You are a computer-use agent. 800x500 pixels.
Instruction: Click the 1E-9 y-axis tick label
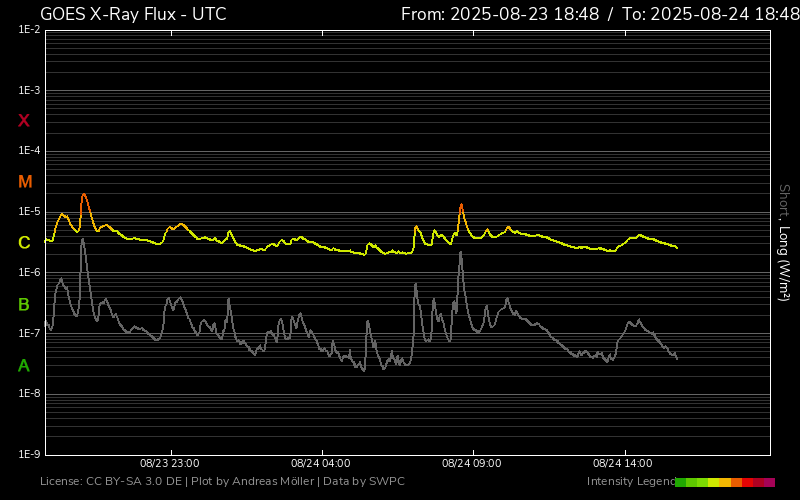(29, 454)
